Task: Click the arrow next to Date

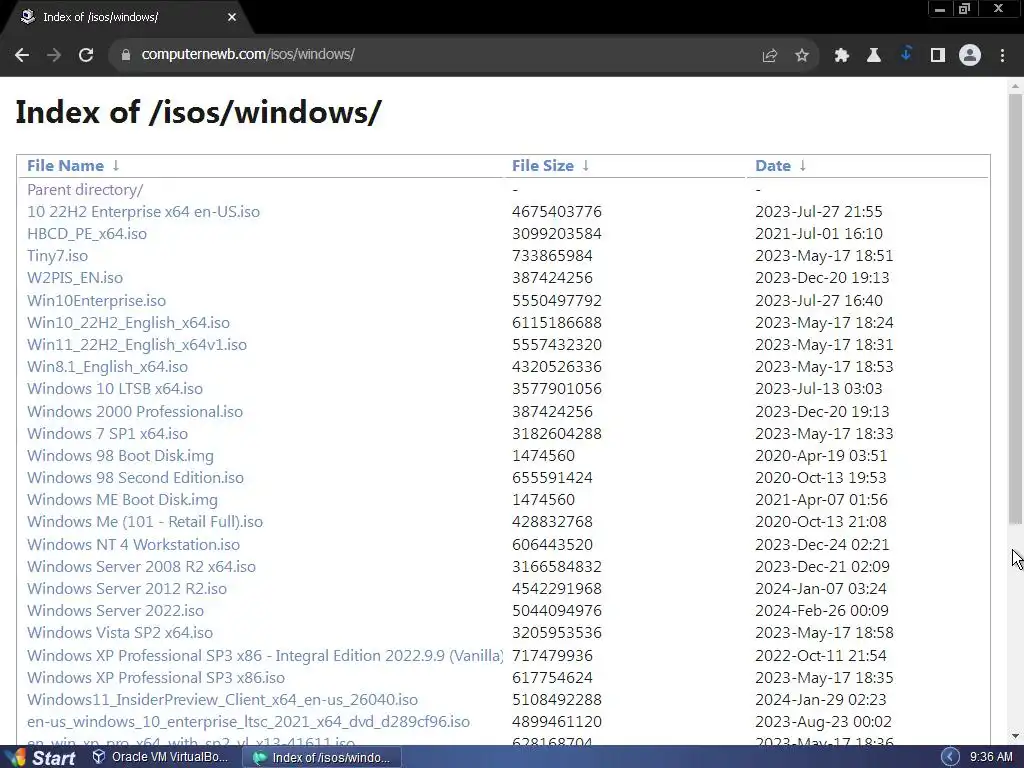Action: (803, 166)
